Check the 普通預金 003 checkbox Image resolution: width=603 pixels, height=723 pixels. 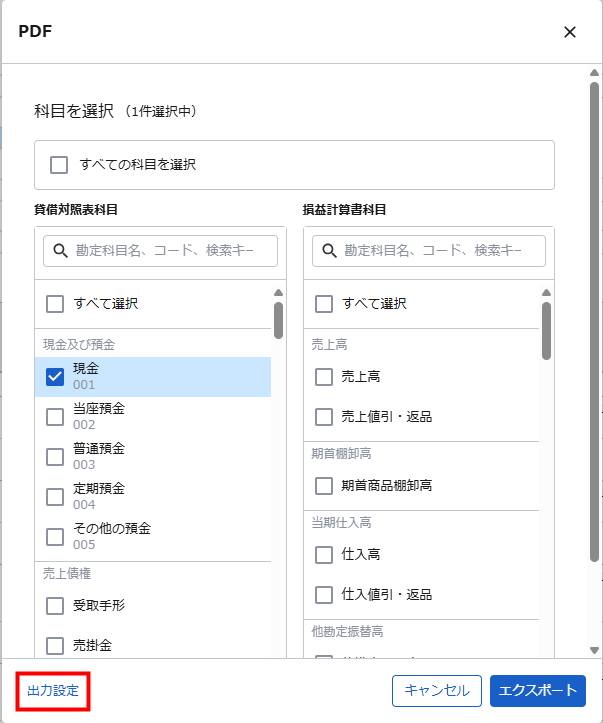pos(56,457)
